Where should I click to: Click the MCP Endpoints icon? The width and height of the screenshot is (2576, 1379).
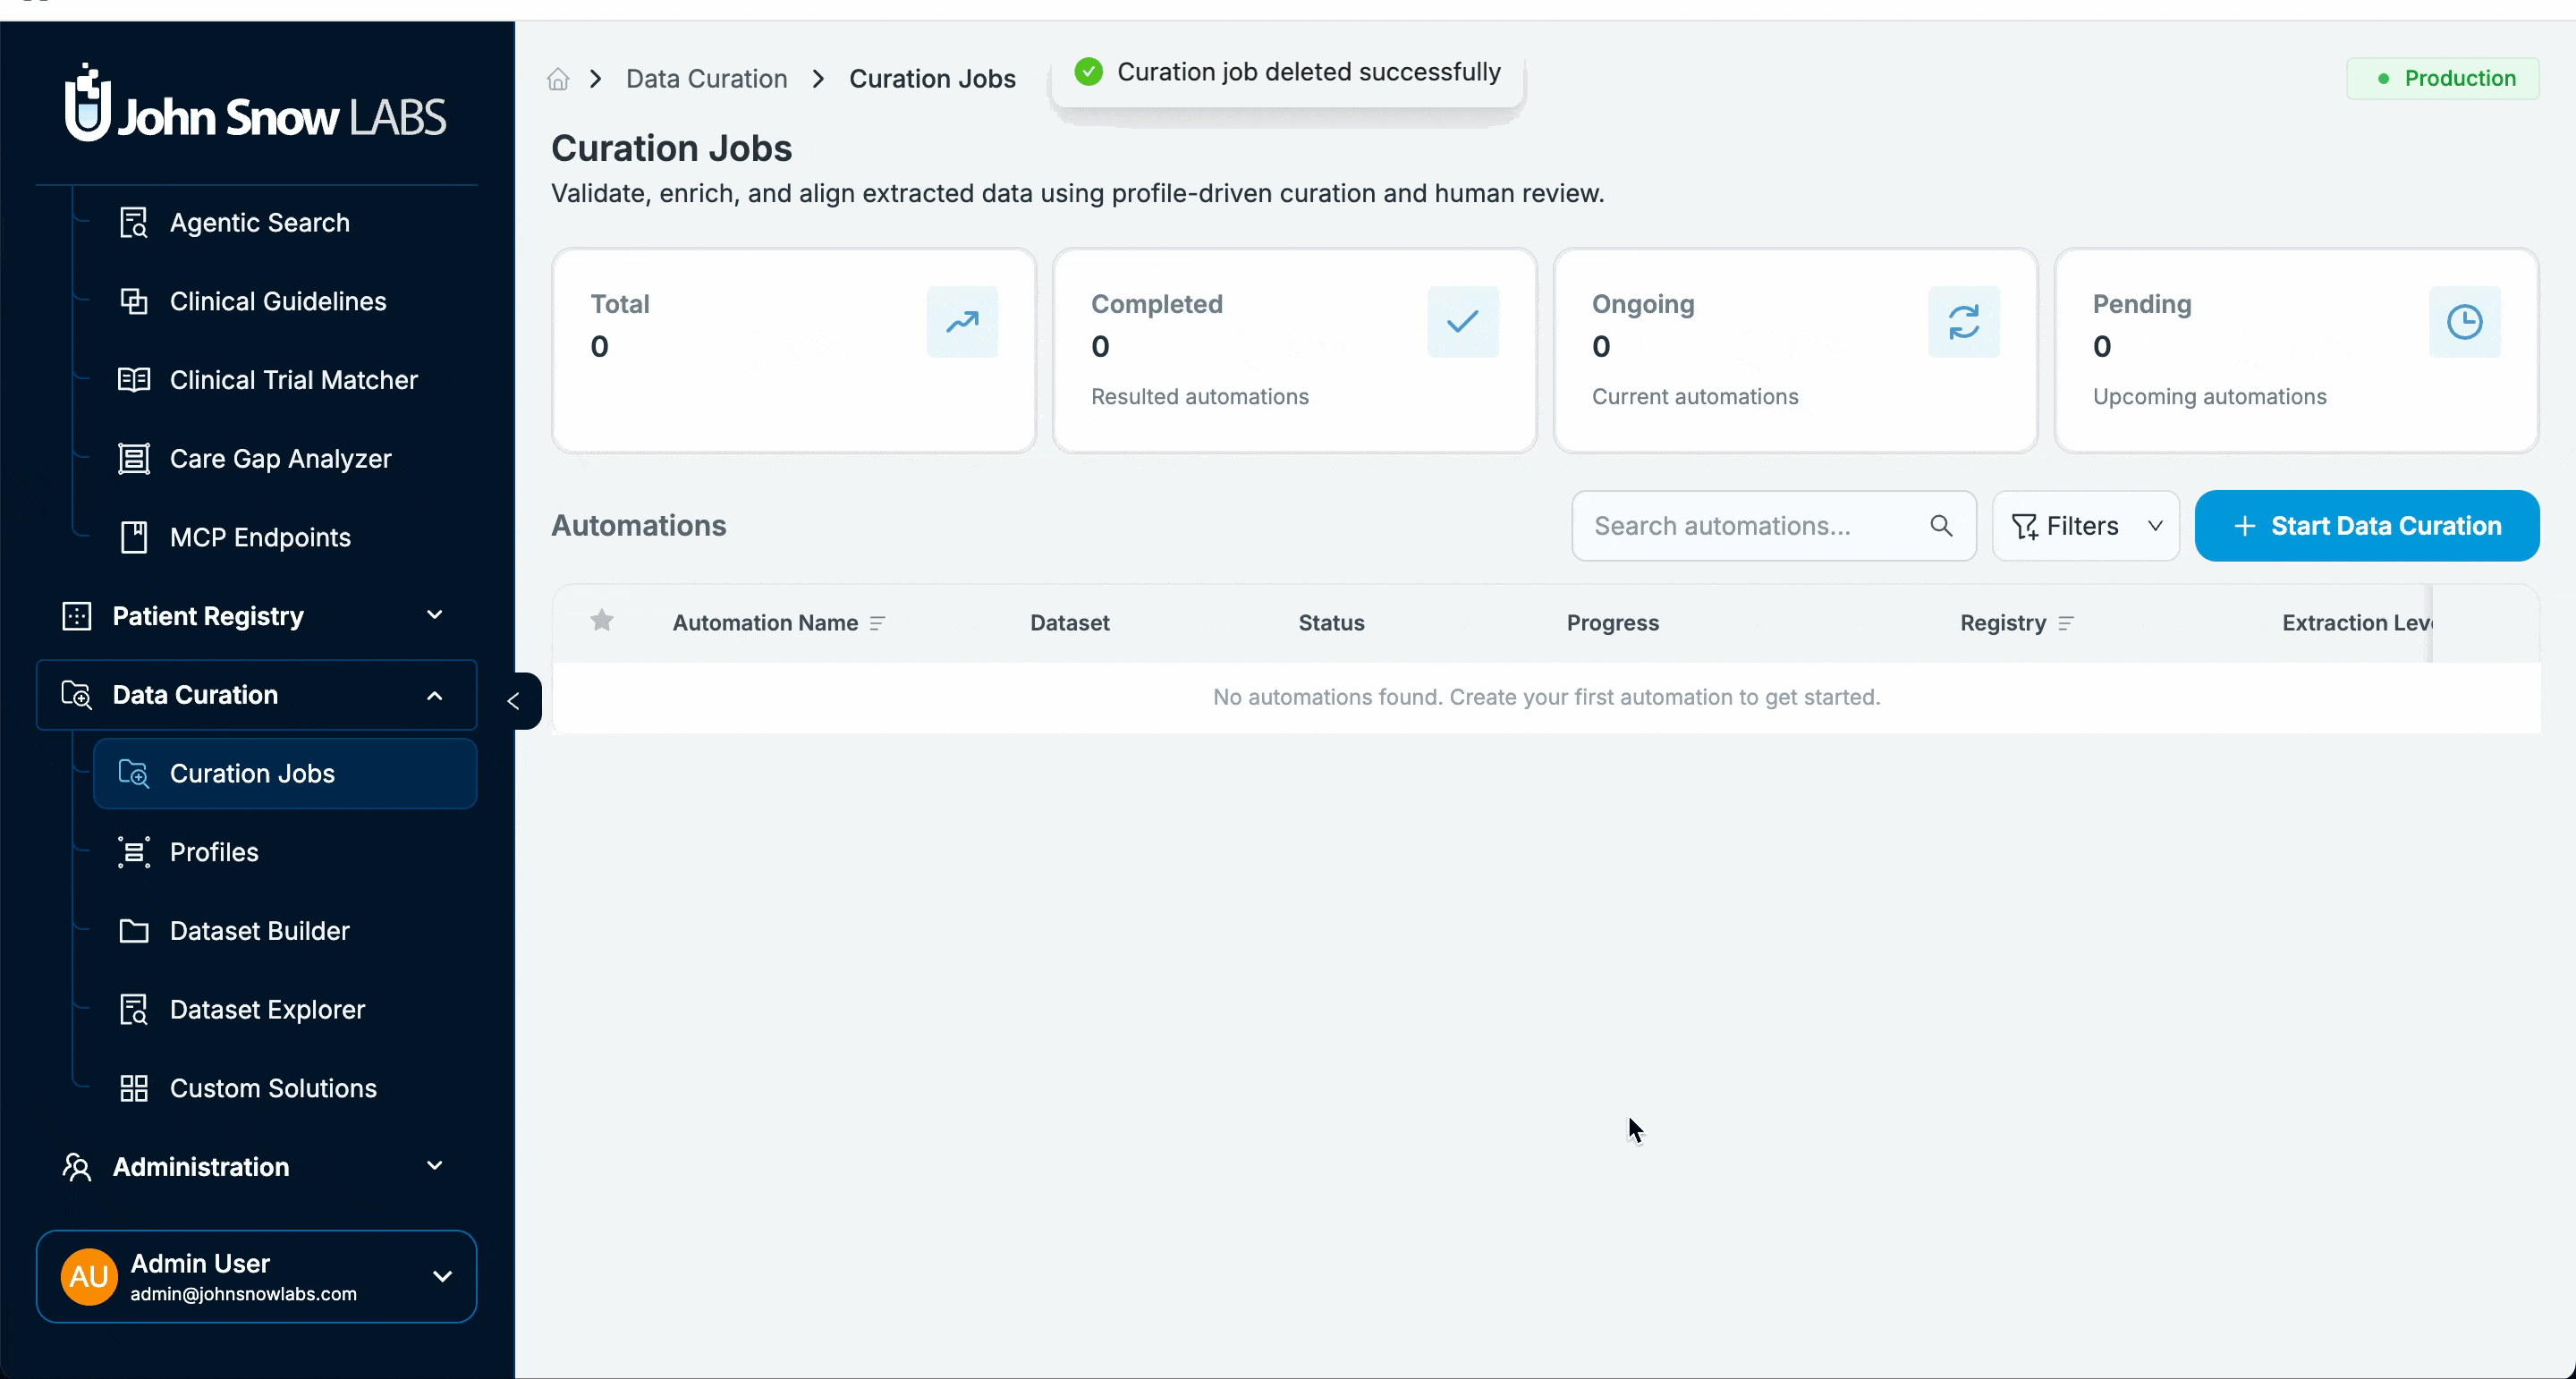point(134,537)
